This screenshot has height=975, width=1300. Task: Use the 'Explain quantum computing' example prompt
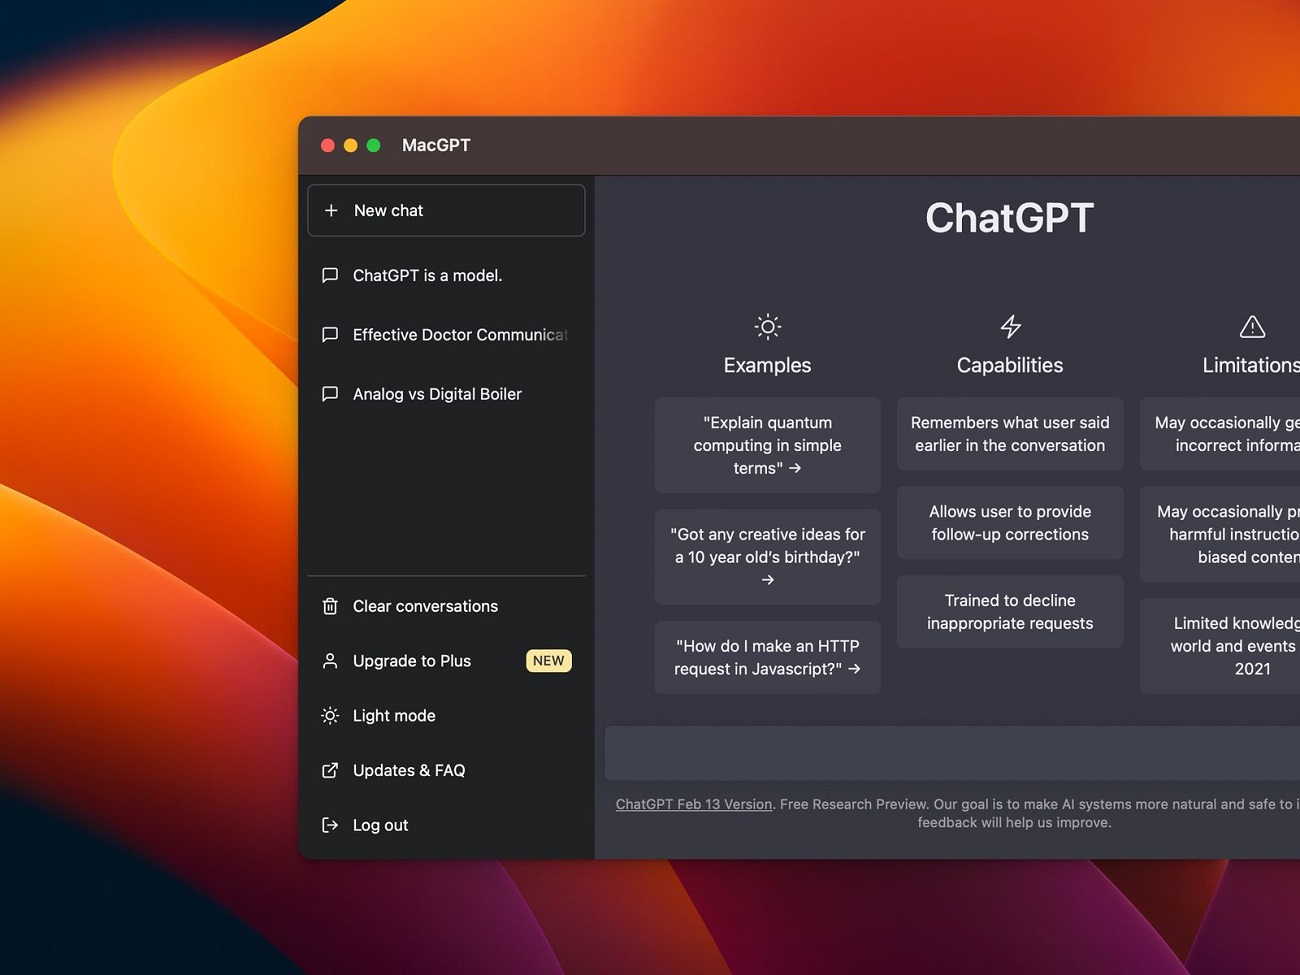[768, 445]
